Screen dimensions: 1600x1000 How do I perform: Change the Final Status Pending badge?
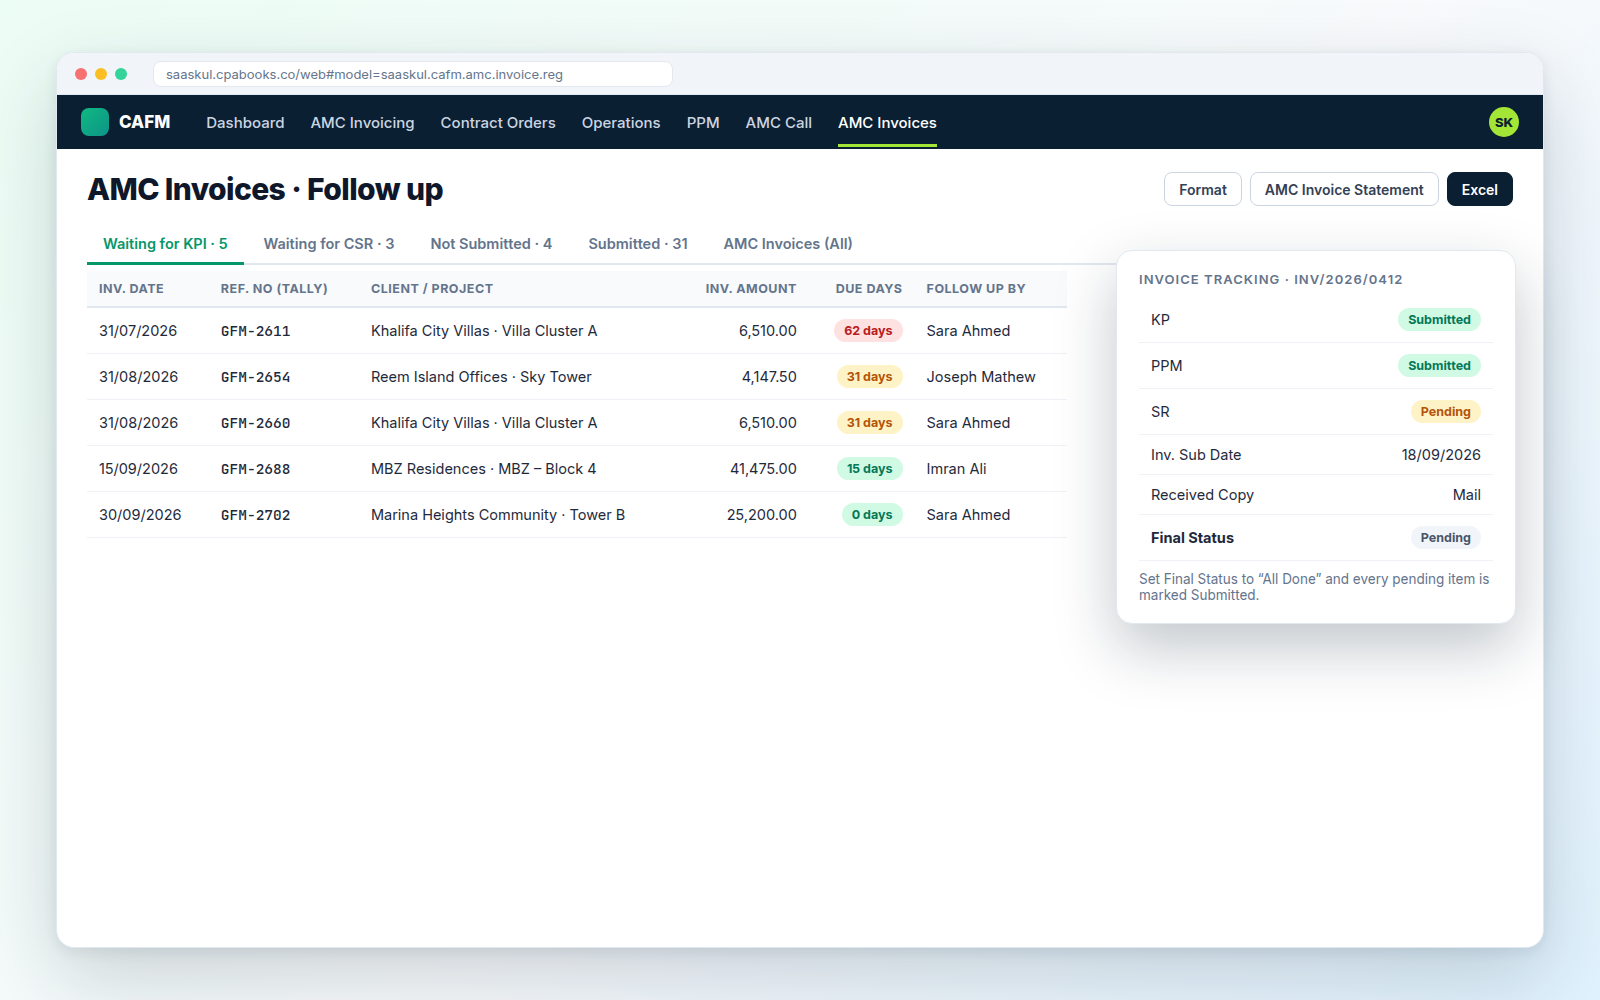1445,538
